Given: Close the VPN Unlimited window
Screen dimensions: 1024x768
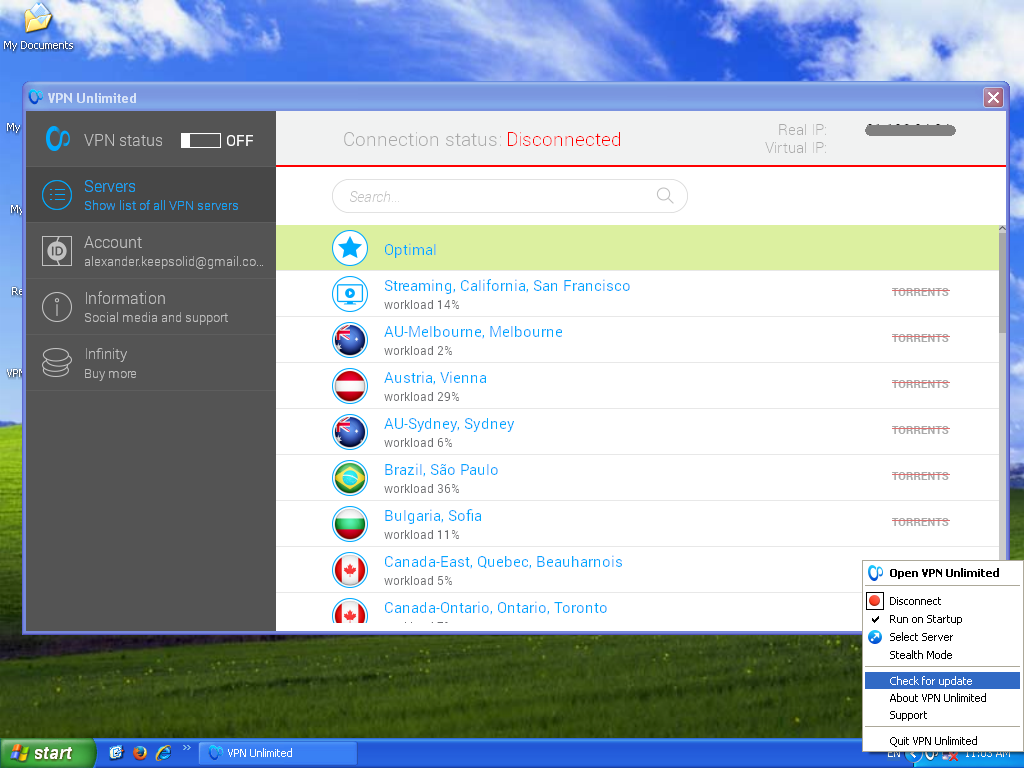Looking at the screenshot, I should 993,97.
